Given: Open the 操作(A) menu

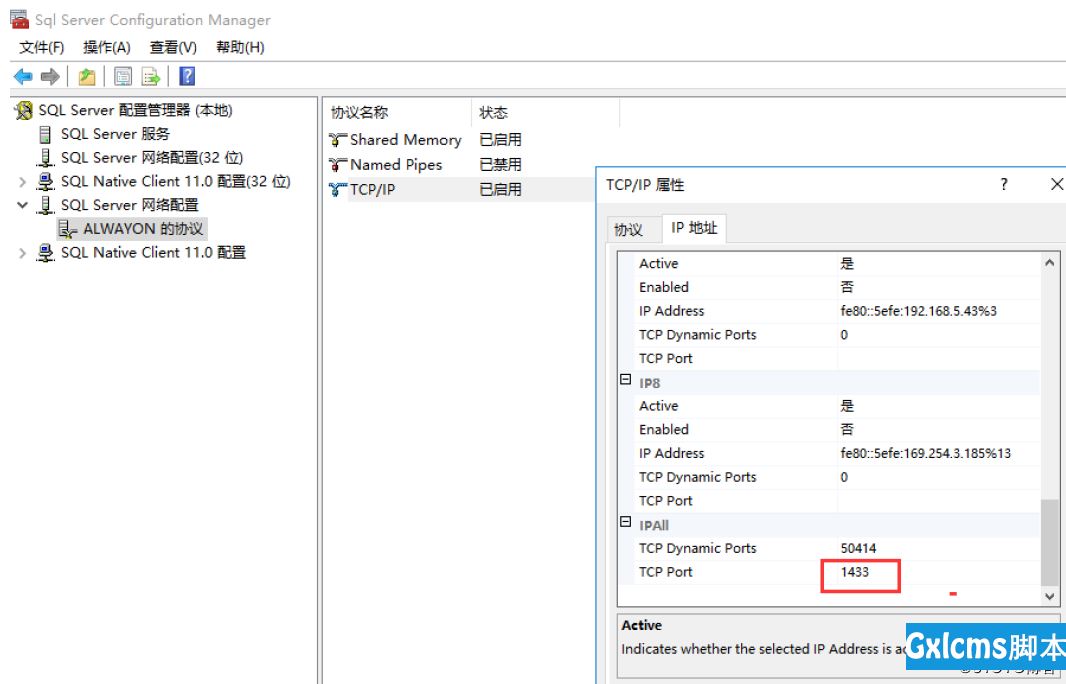Looking at the screenshot, I should pyautogui.click(x=107, y=47).
